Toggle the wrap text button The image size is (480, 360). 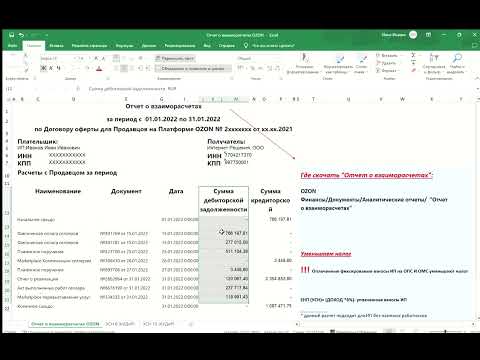pos(175,59)
